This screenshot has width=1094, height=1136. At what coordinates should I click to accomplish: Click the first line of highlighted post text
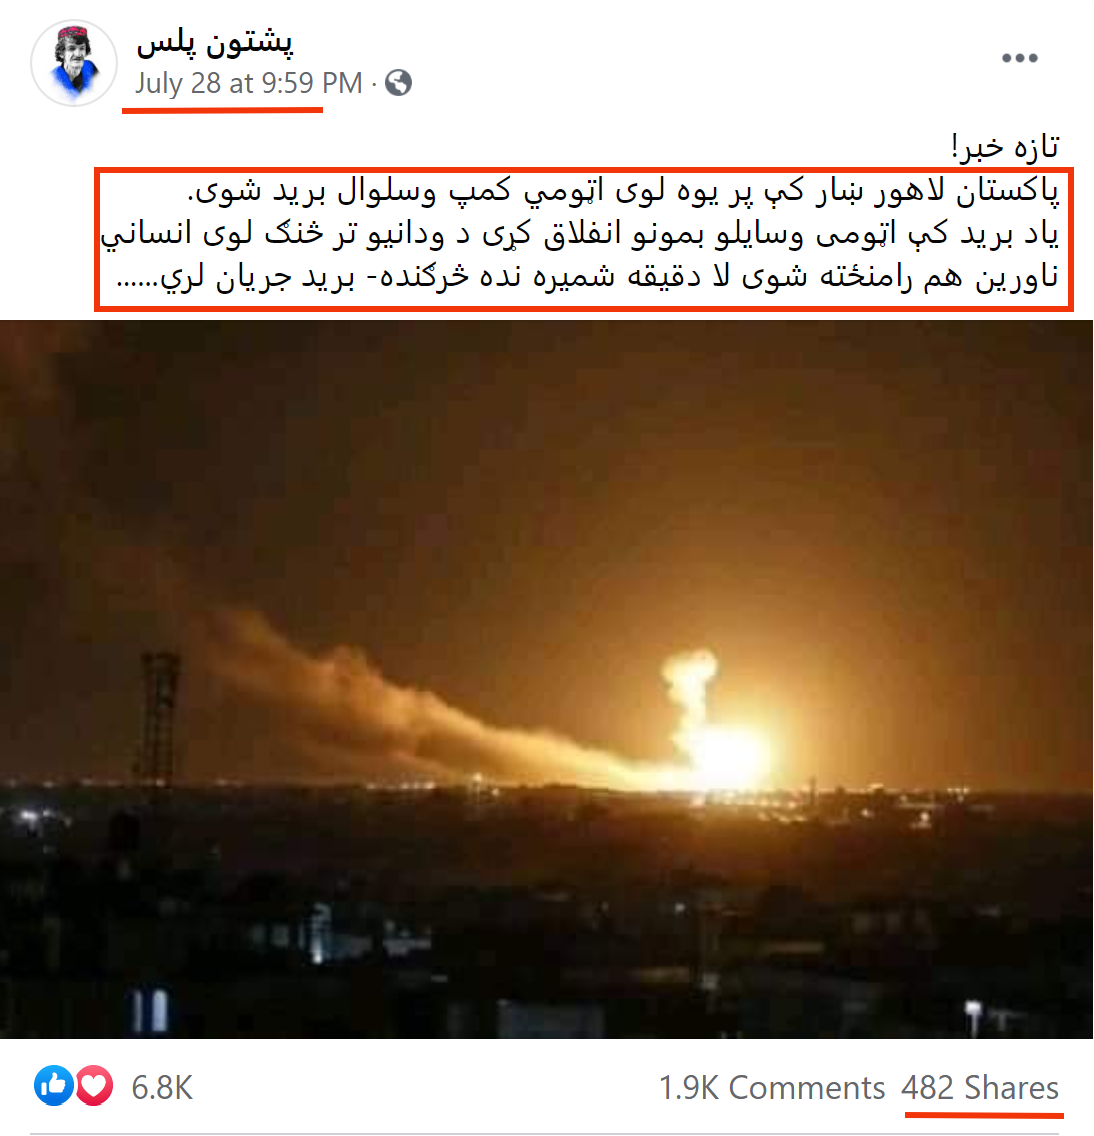[624, 191]
